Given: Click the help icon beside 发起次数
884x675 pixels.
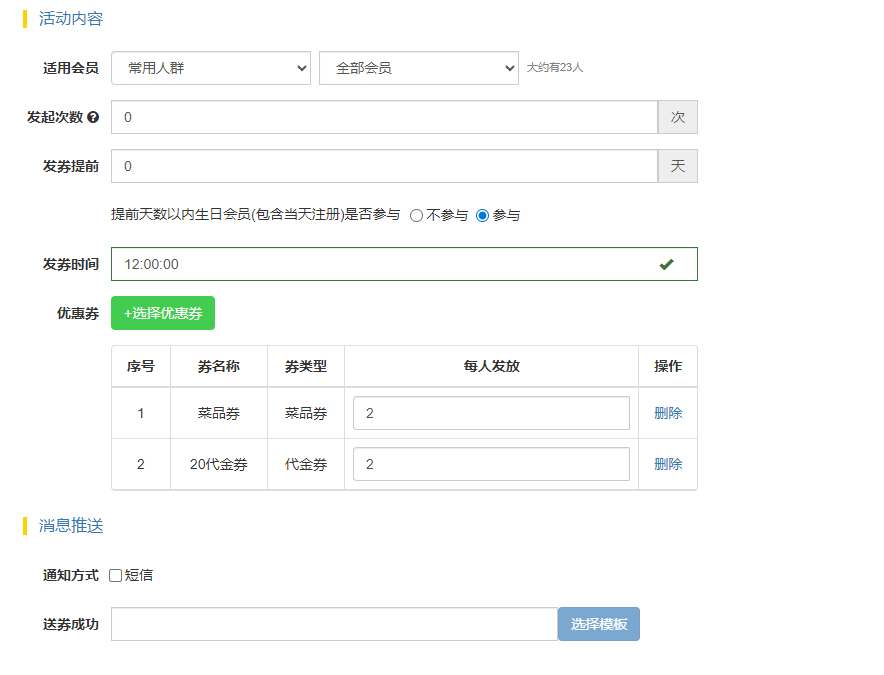Looking at the screenshot, I should click(93, 117).
